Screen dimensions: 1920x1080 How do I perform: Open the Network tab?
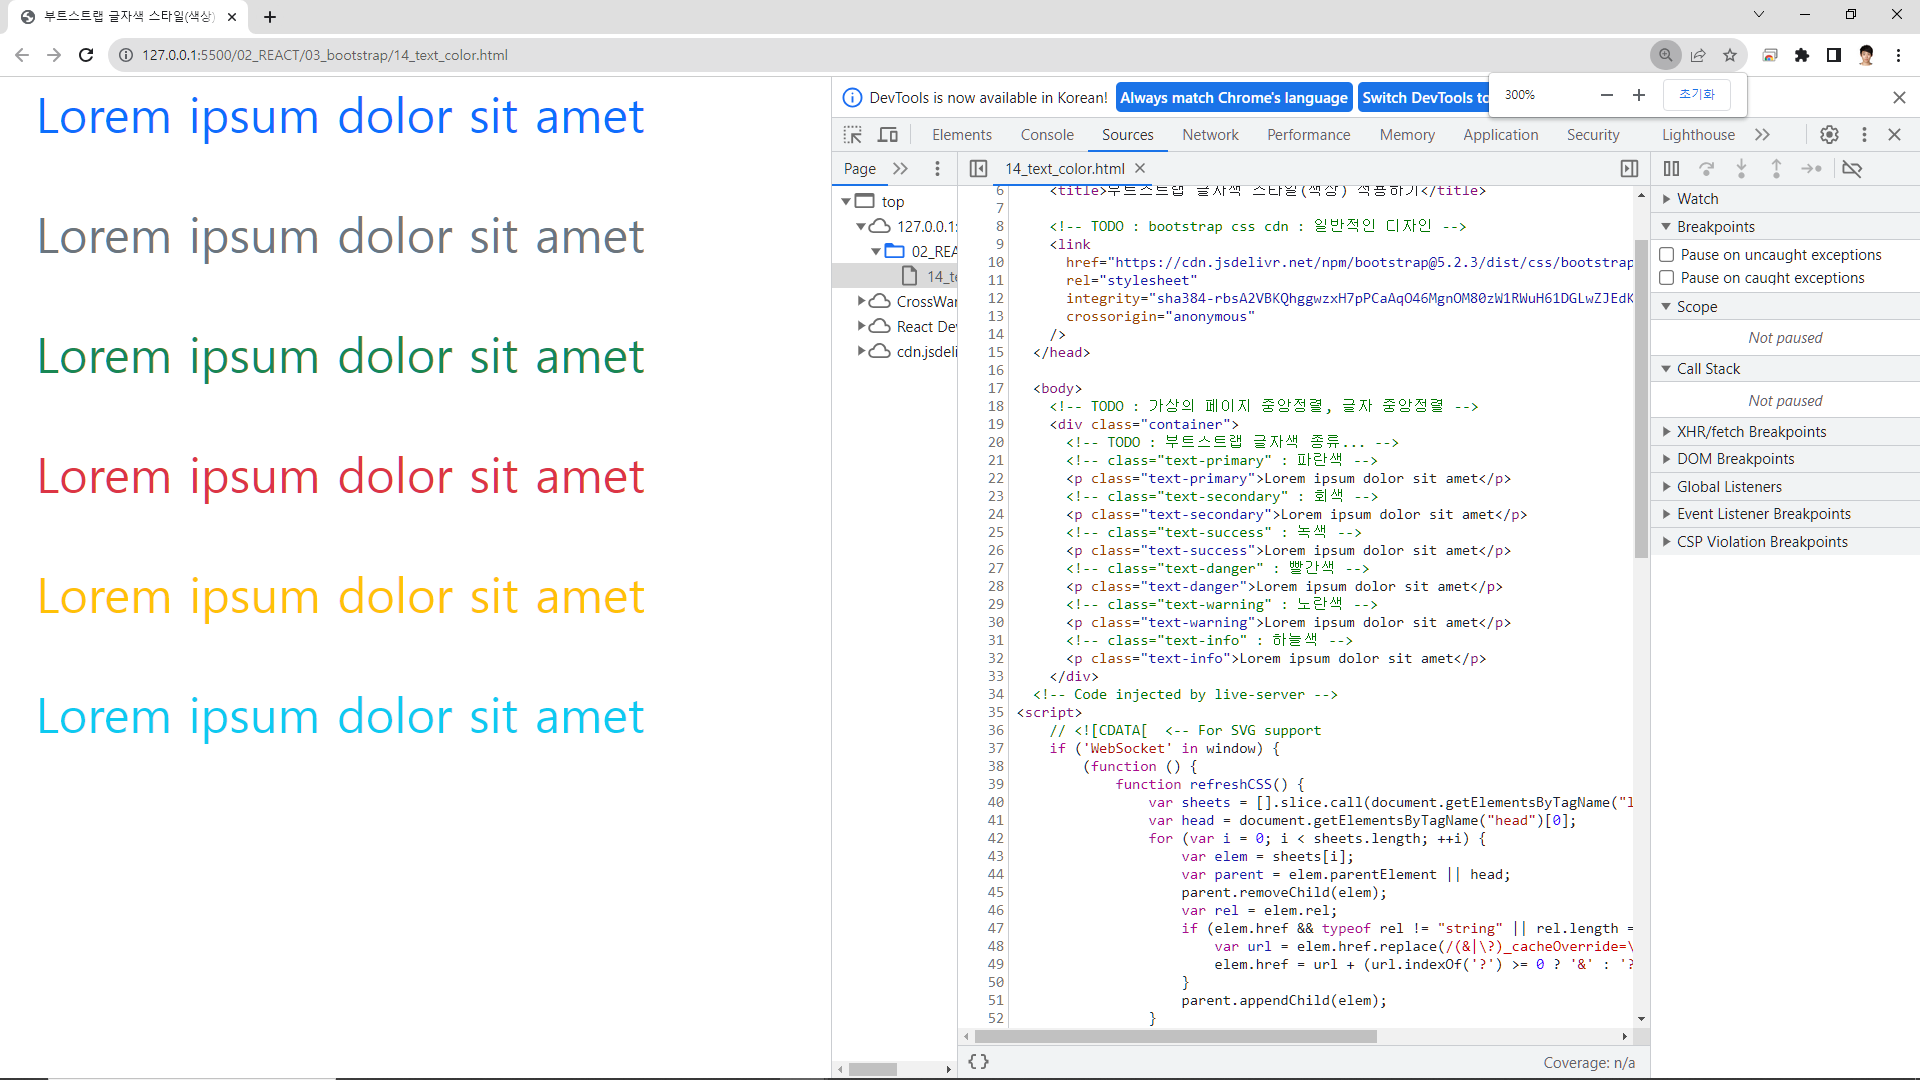click(1210, 135)
